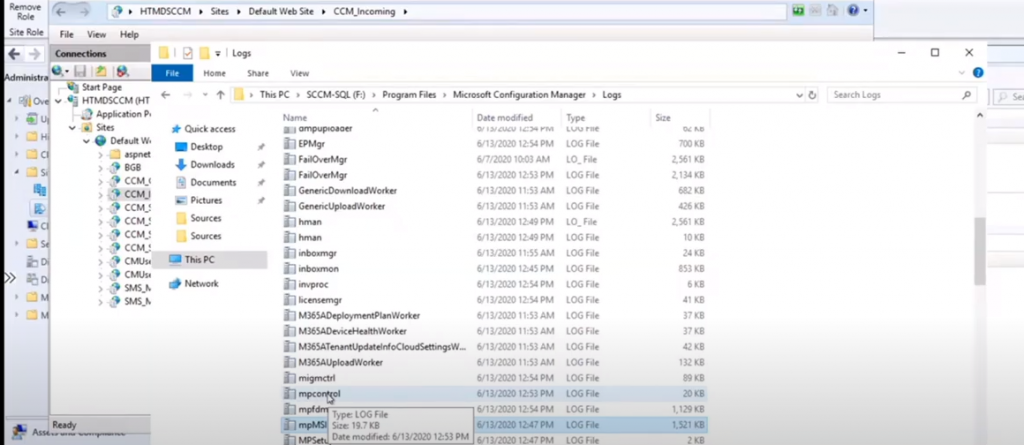Select M365ADeploymentPlanWorker log
1024x445 pixels.
(494, 316)
